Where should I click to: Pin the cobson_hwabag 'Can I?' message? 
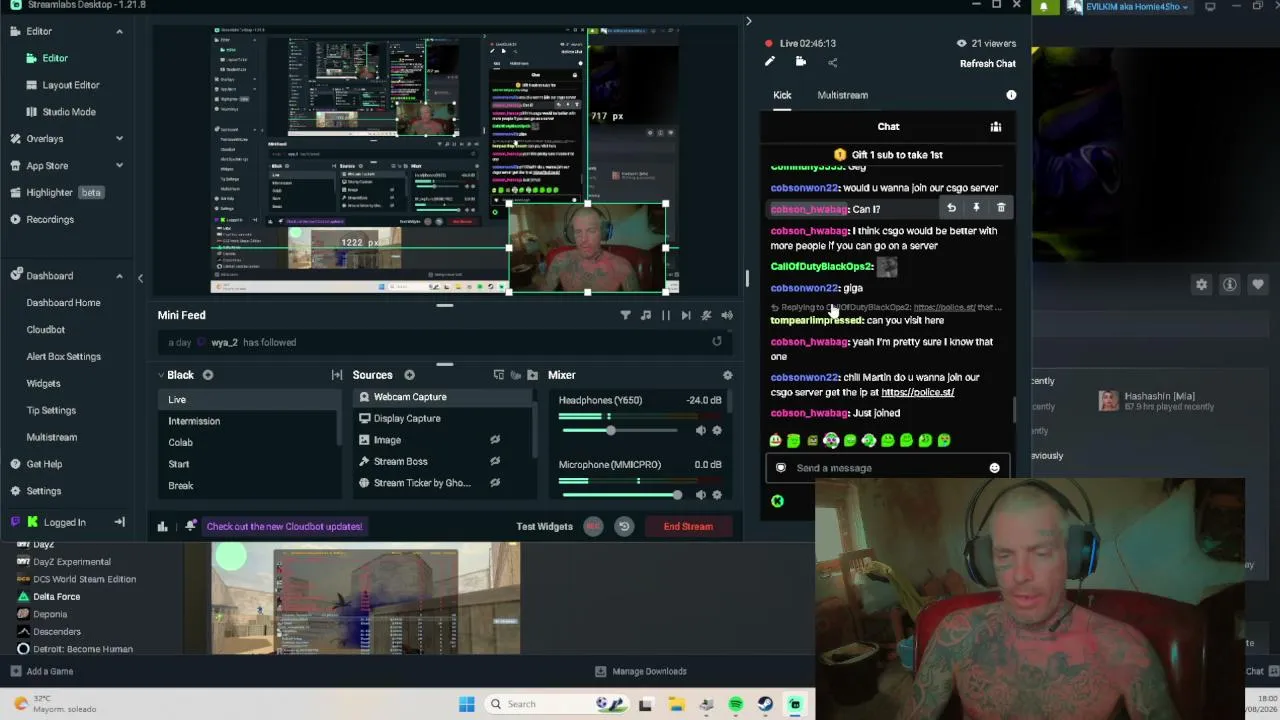click(976, 208)
